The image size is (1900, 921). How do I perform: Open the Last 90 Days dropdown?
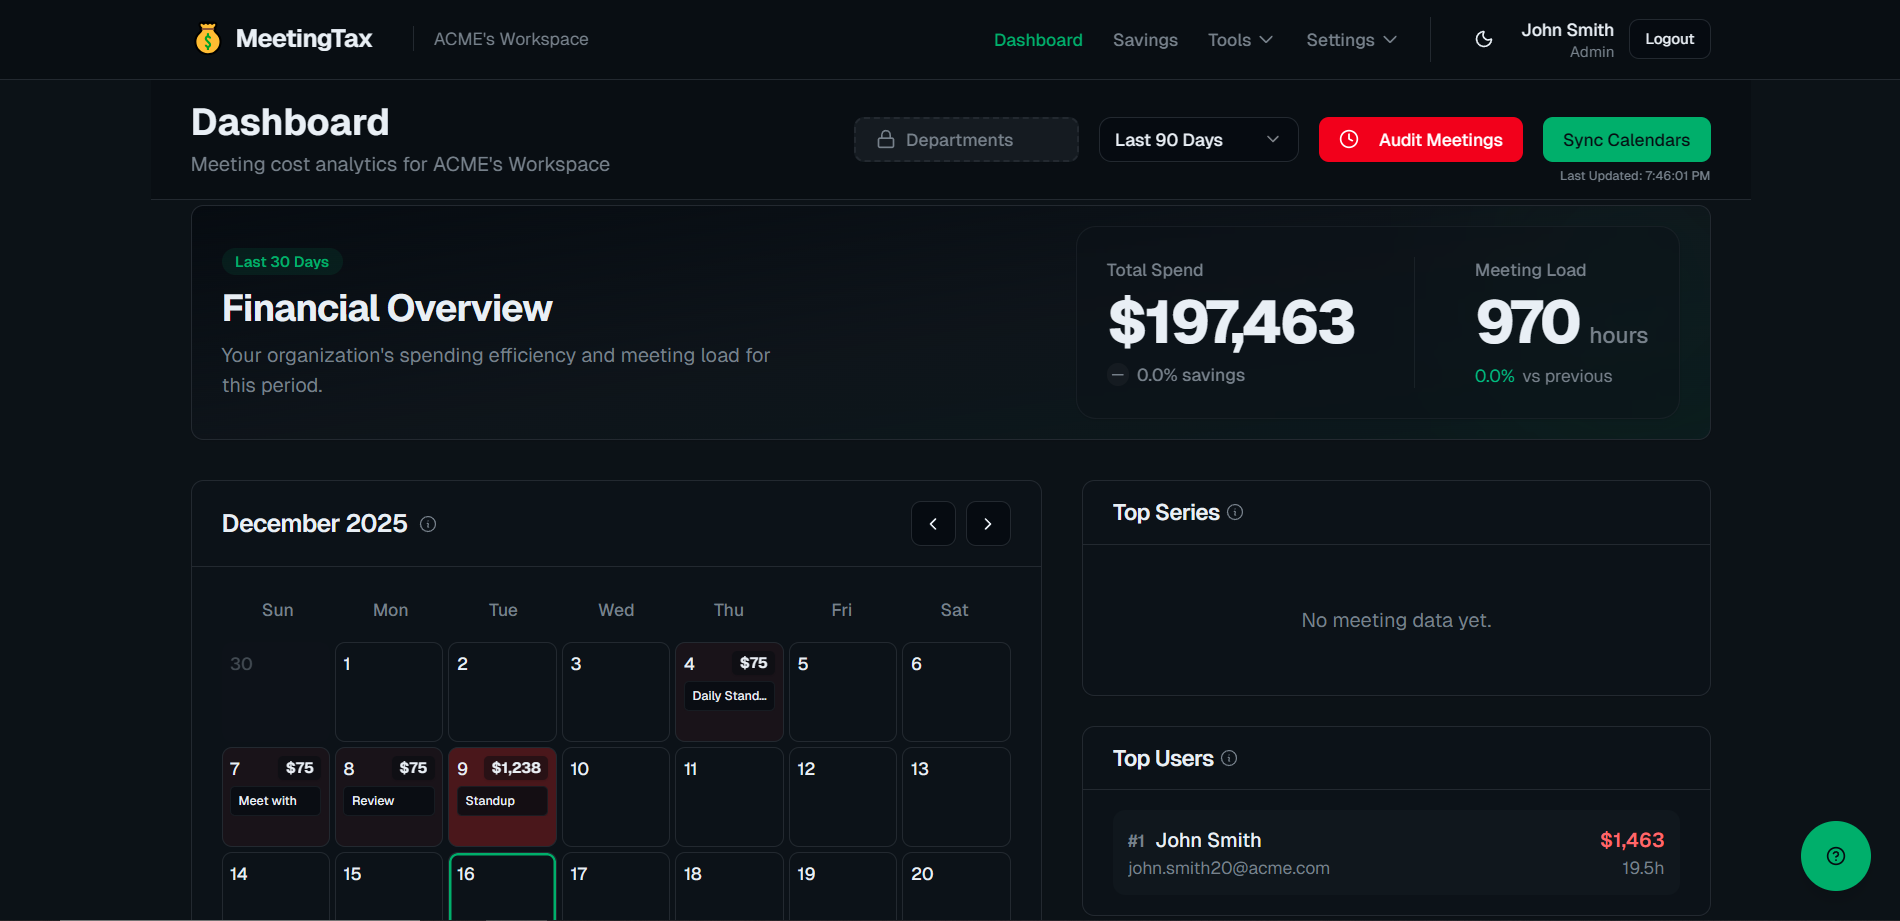pos(1197,139)
